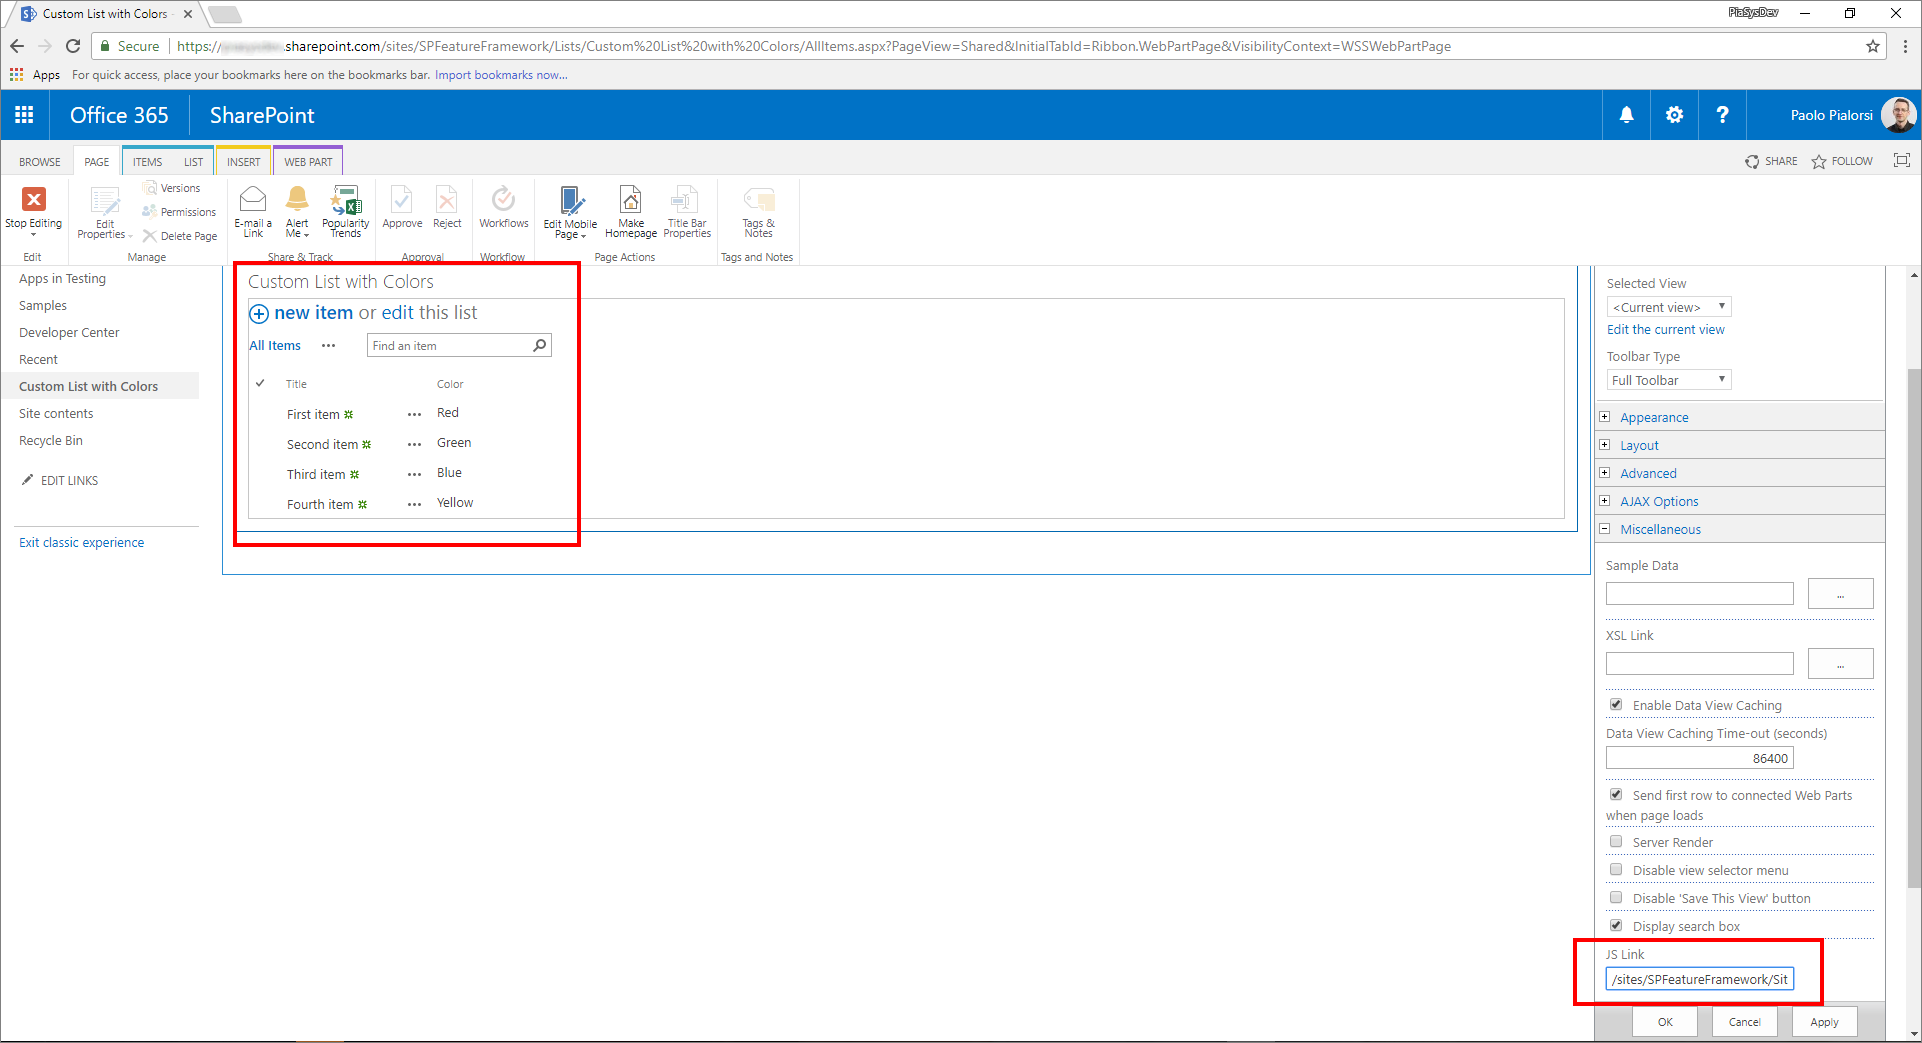Toggle focus on content icon
Viewport: 1922px width, 1043px height.
point(1901,160)
